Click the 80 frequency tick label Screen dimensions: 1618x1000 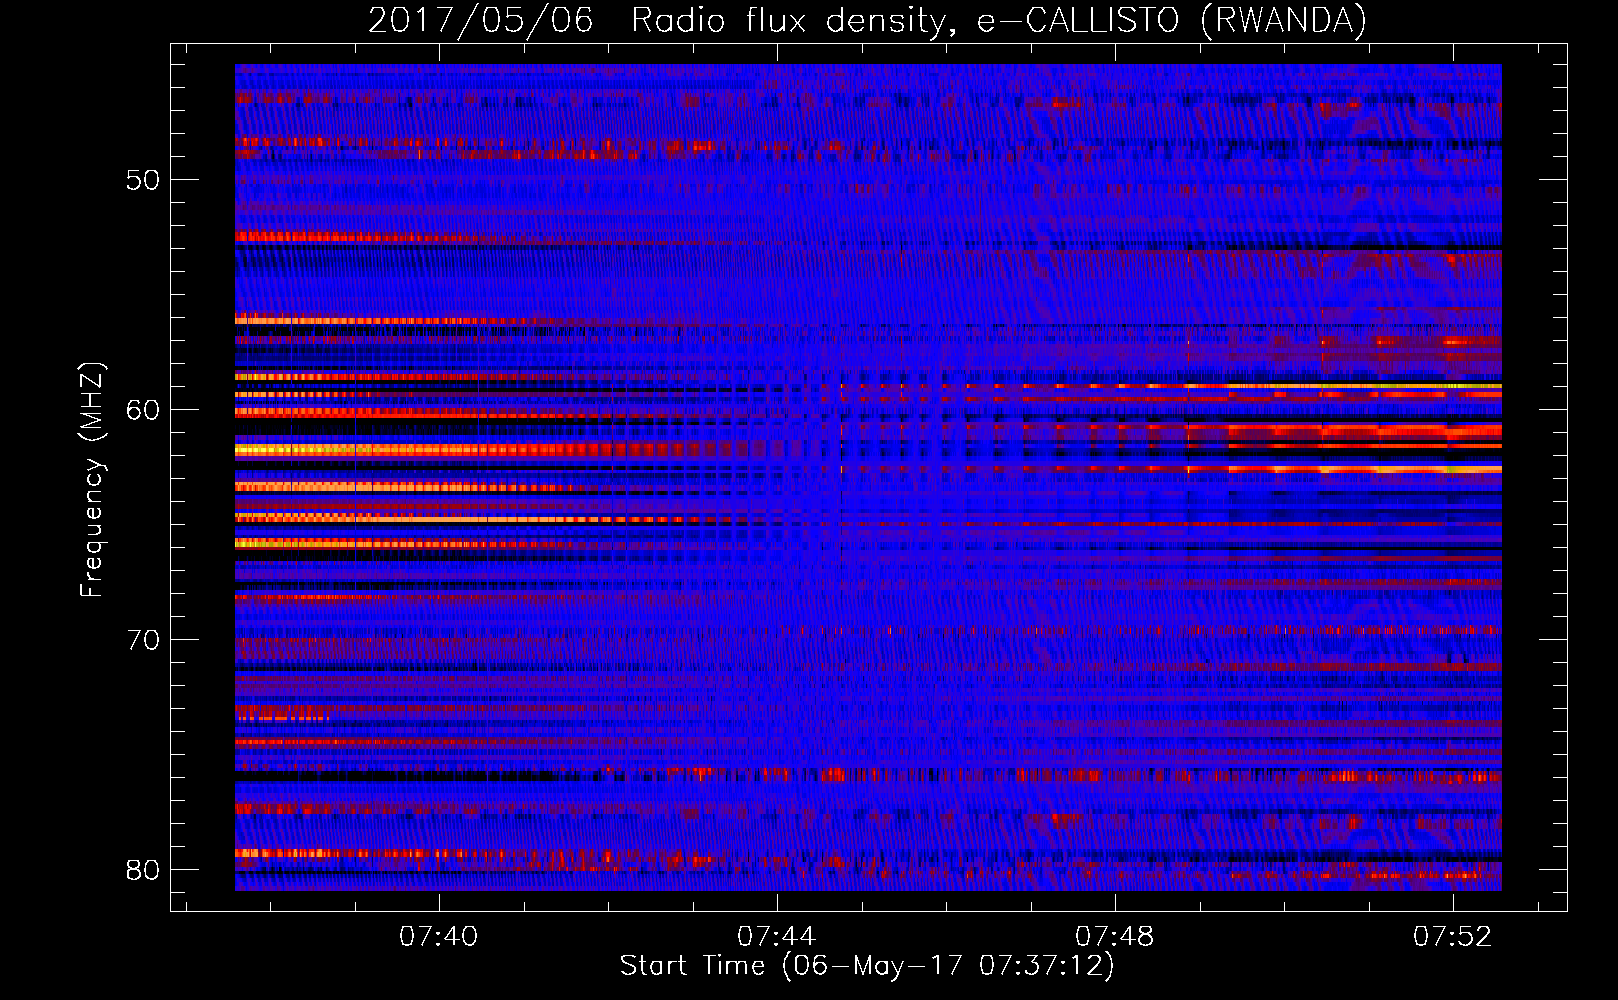tap(143, 870)
